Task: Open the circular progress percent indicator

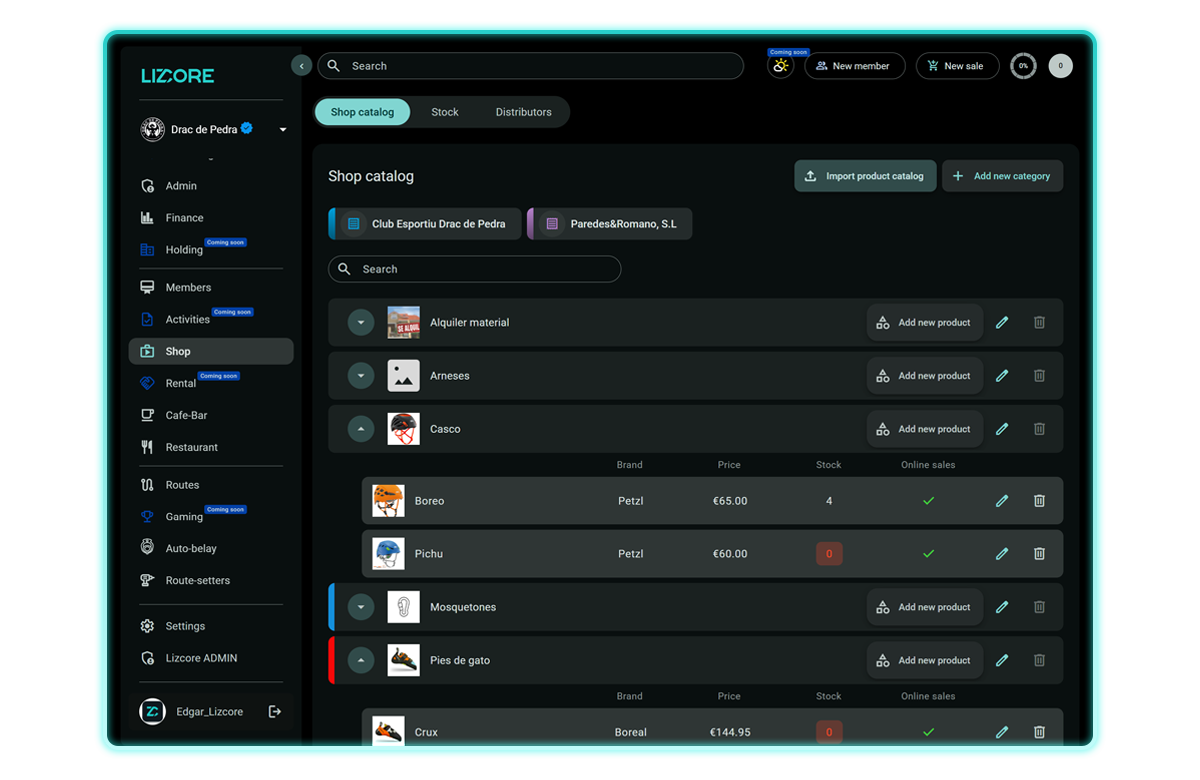Action: tap(1023, 66)
